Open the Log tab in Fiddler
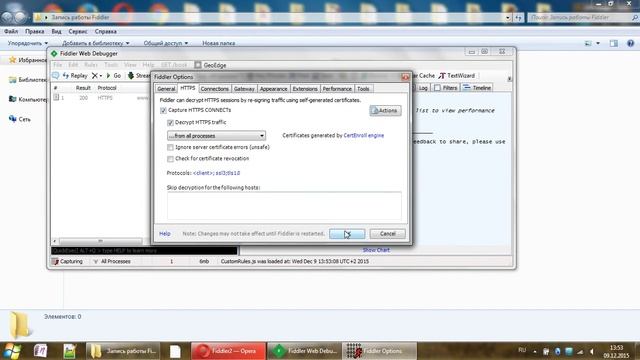 click(422, 88)
